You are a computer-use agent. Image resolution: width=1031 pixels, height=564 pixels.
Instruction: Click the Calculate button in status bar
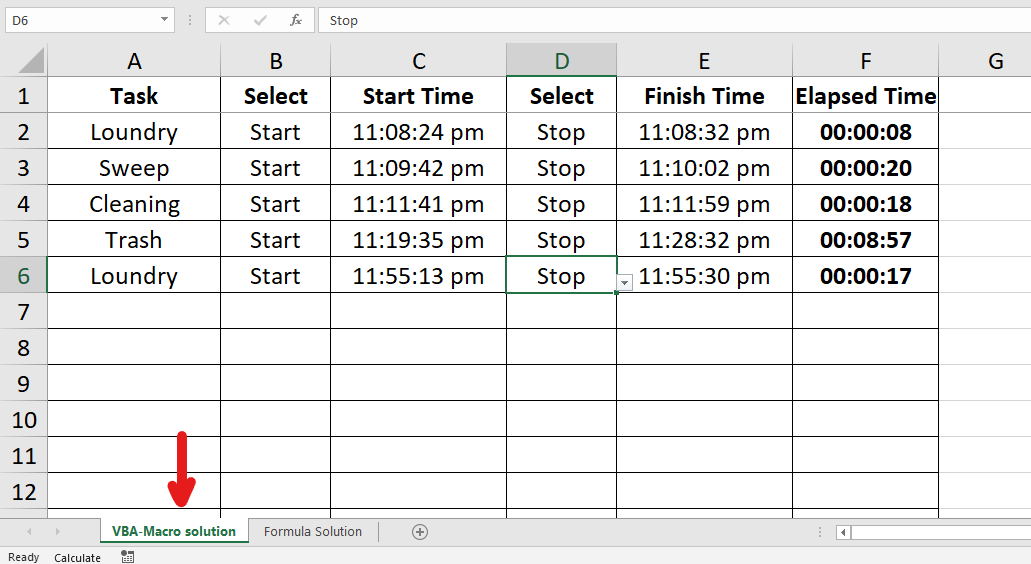77,557
